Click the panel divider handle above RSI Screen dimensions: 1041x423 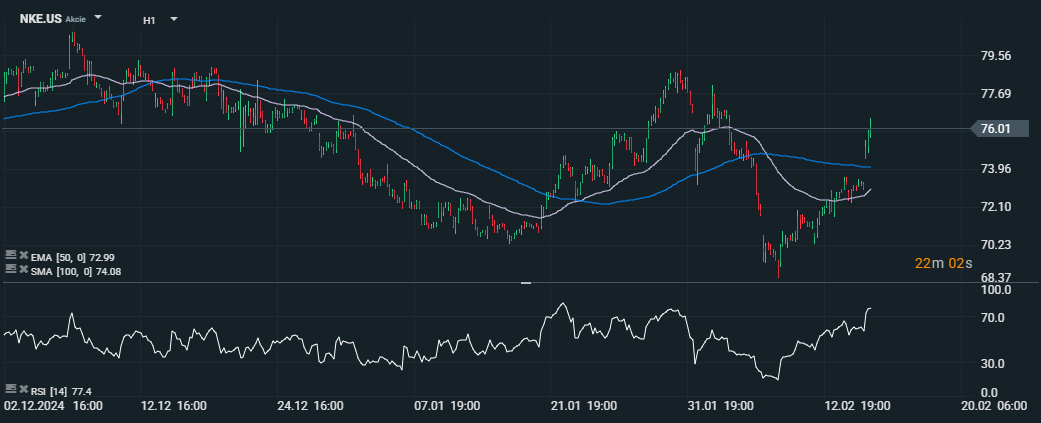point(526,283)
